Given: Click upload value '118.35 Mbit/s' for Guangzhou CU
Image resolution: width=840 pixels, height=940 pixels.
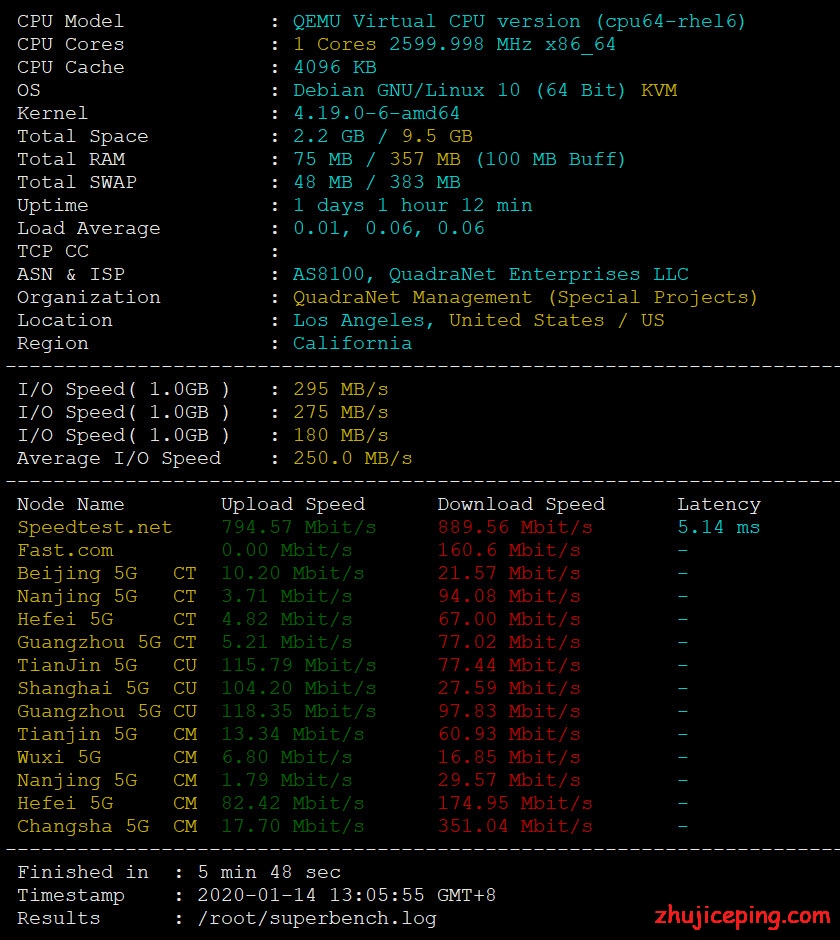Looking at the screenshot, I should [x=299, y=712].
